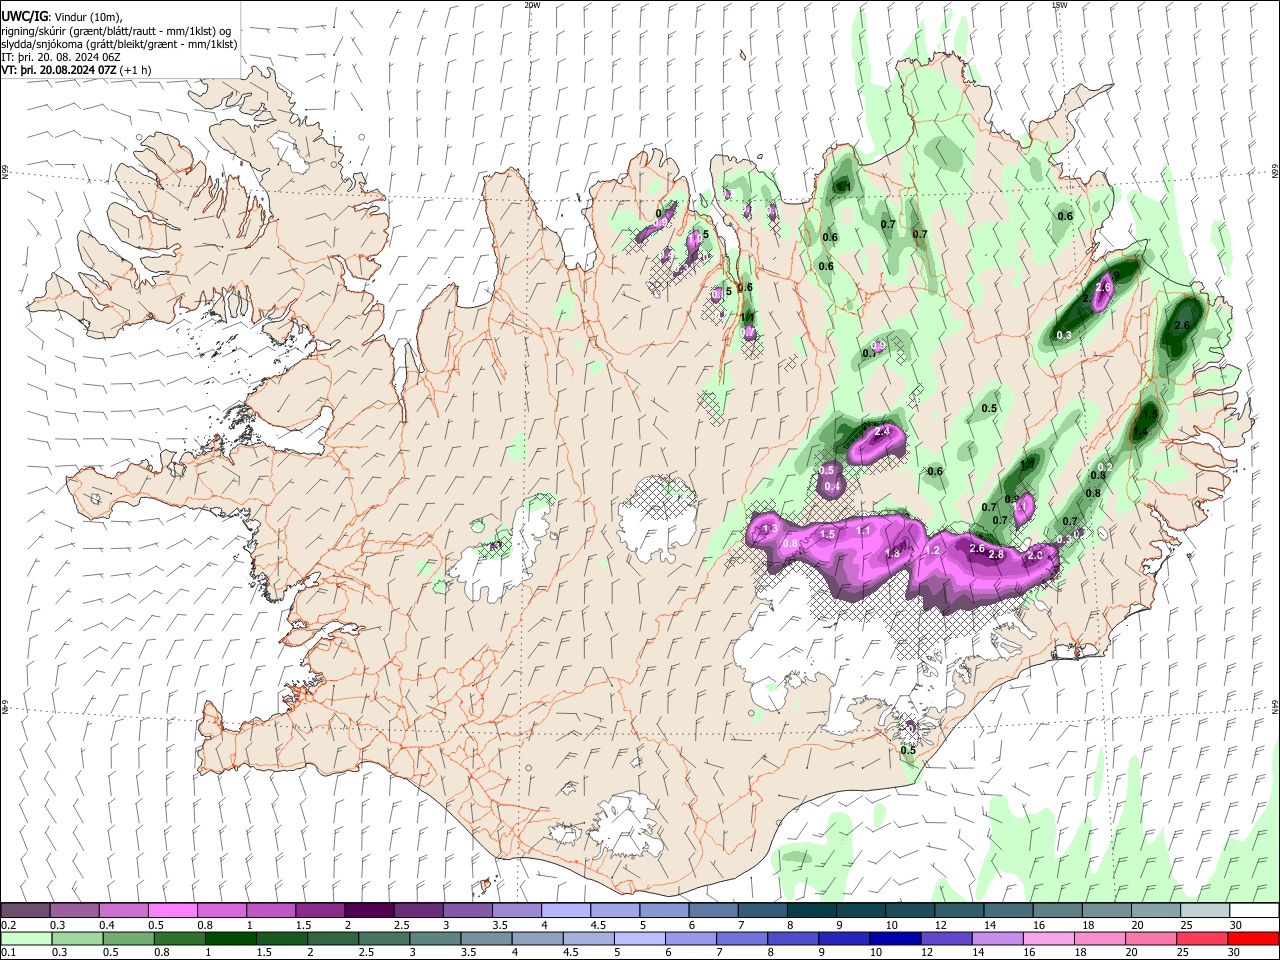This screenshot has width=1280, height=960.
Task: Pick the dark teal top-row swatch between 8 and 9
Action: [x=811, y=911]
